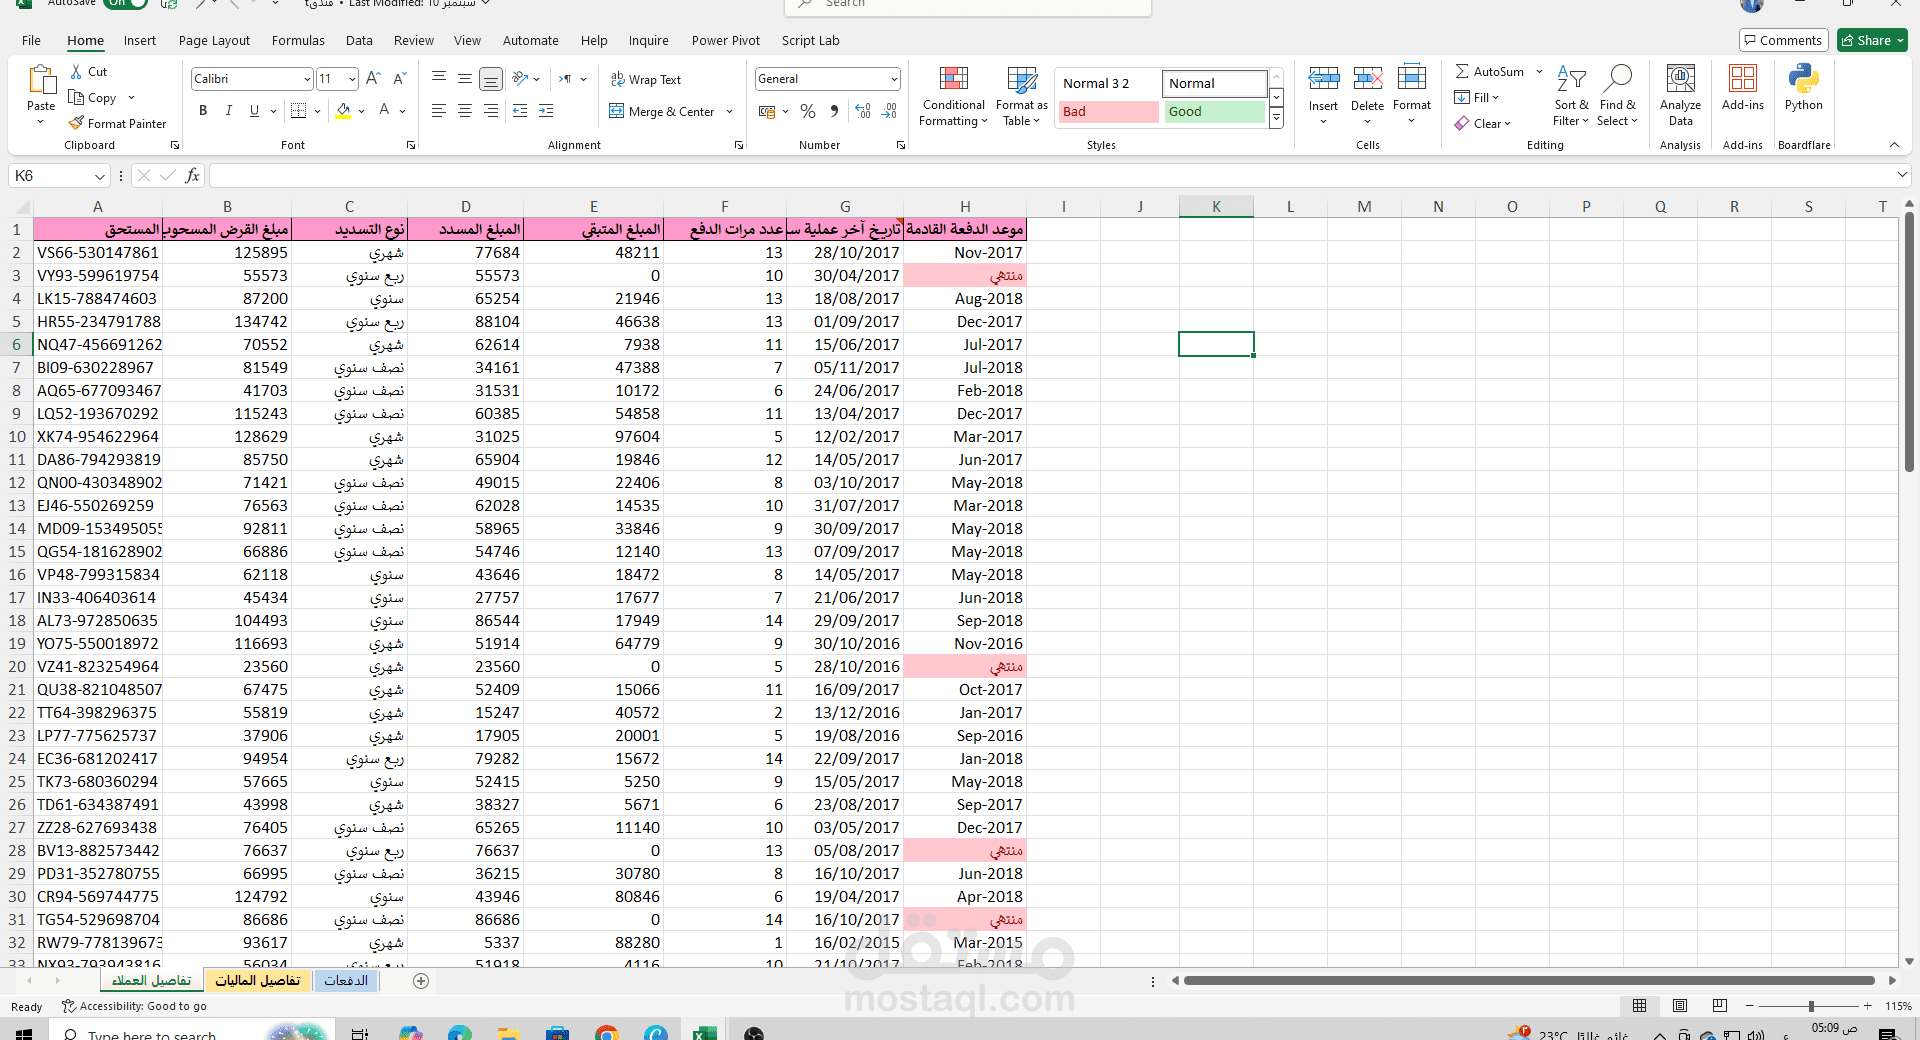This screenshot has width=1920, height=1040.
Task: Open the General number format dropdown
Action: [x=893, y=79]
